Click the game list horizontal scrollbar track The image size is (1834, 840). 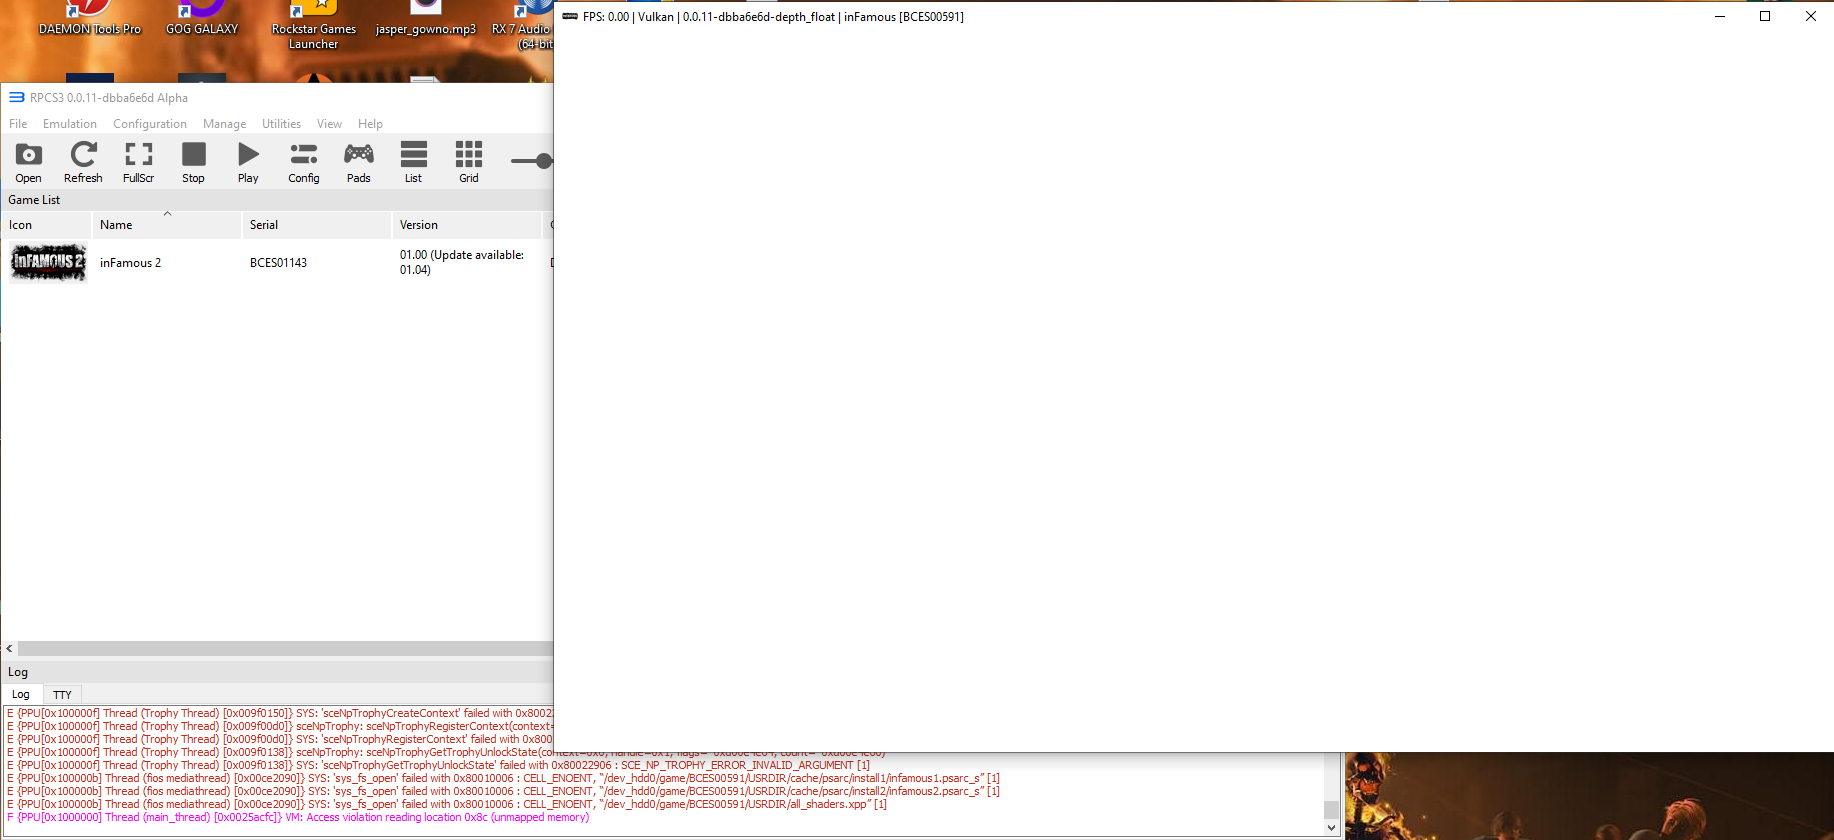tap(285, 648)
